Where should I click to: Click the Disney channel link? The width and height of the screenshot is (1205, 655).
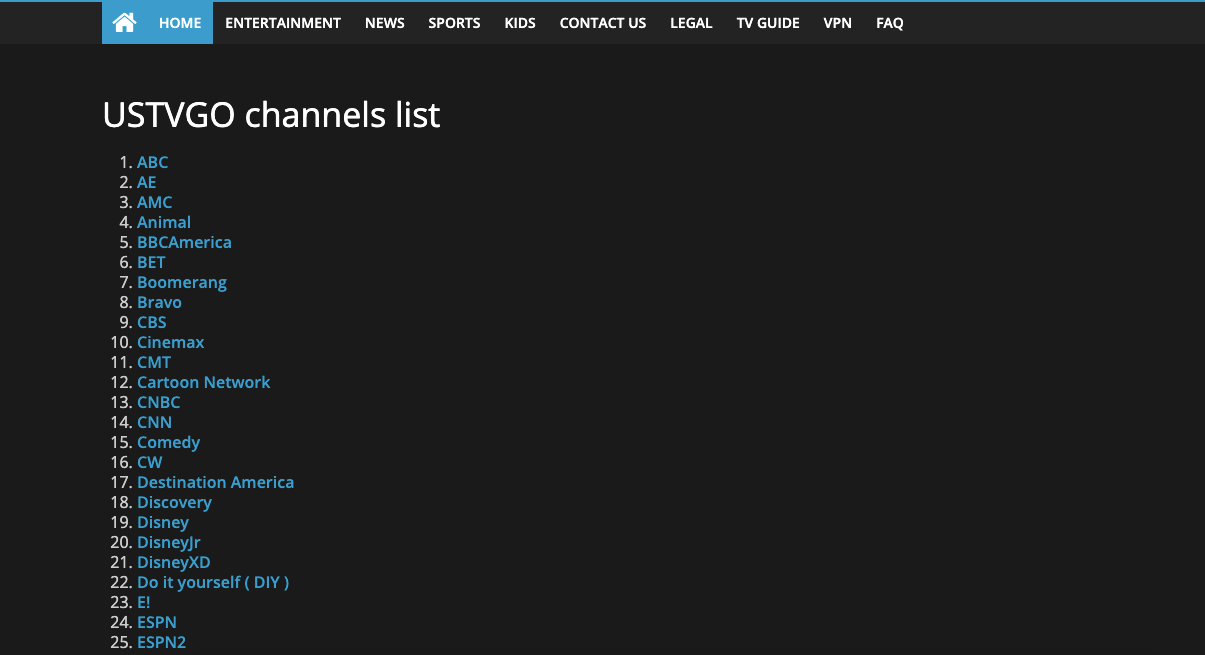pos(163,522)
